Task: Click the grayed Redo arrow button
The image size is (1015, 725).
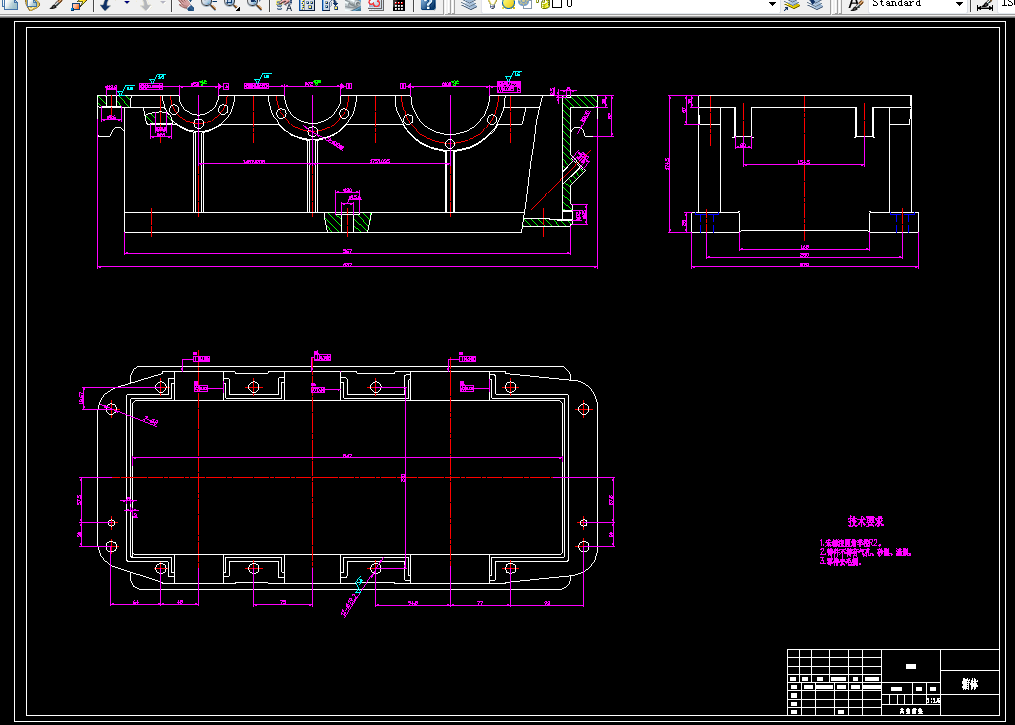Action: click(x=145, y=3)
